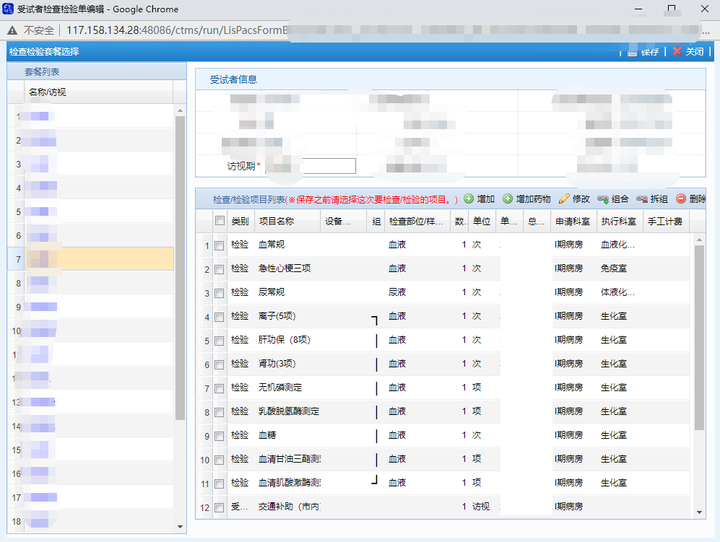The width and height of the screenshot is (720, 542).
Task: Check the box for 血常规 row
Action: [219, 246]
